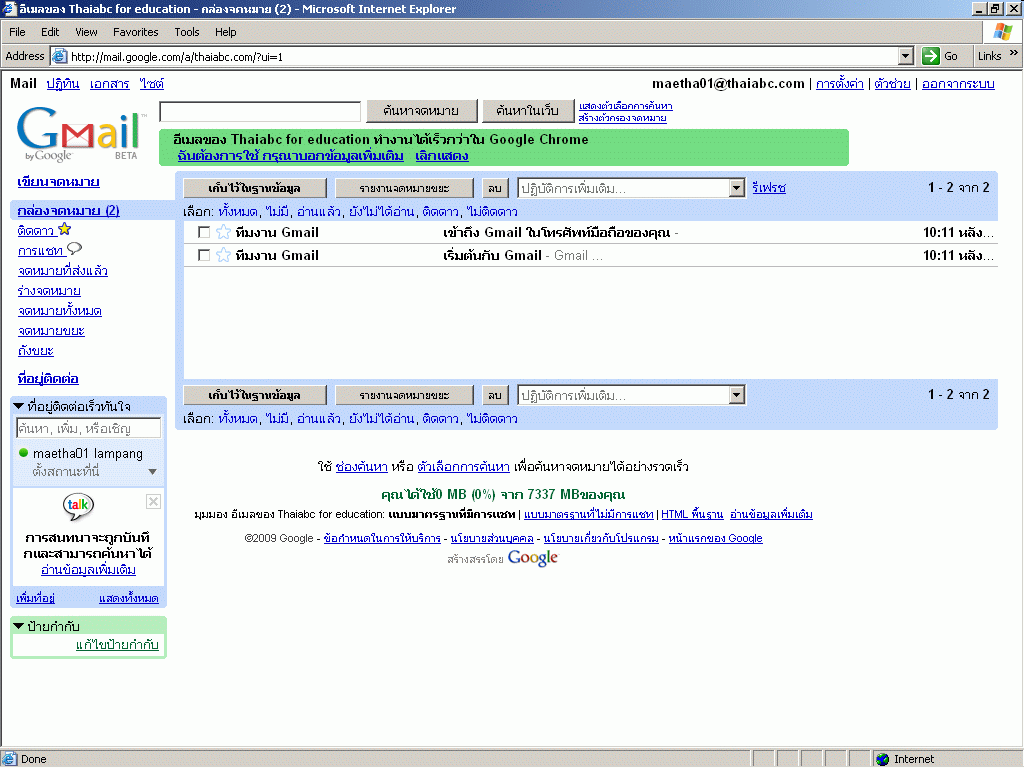Click the green online status dot
Image resolution: width=1024 pixels, height=768 pixels.
coord(24,454)
